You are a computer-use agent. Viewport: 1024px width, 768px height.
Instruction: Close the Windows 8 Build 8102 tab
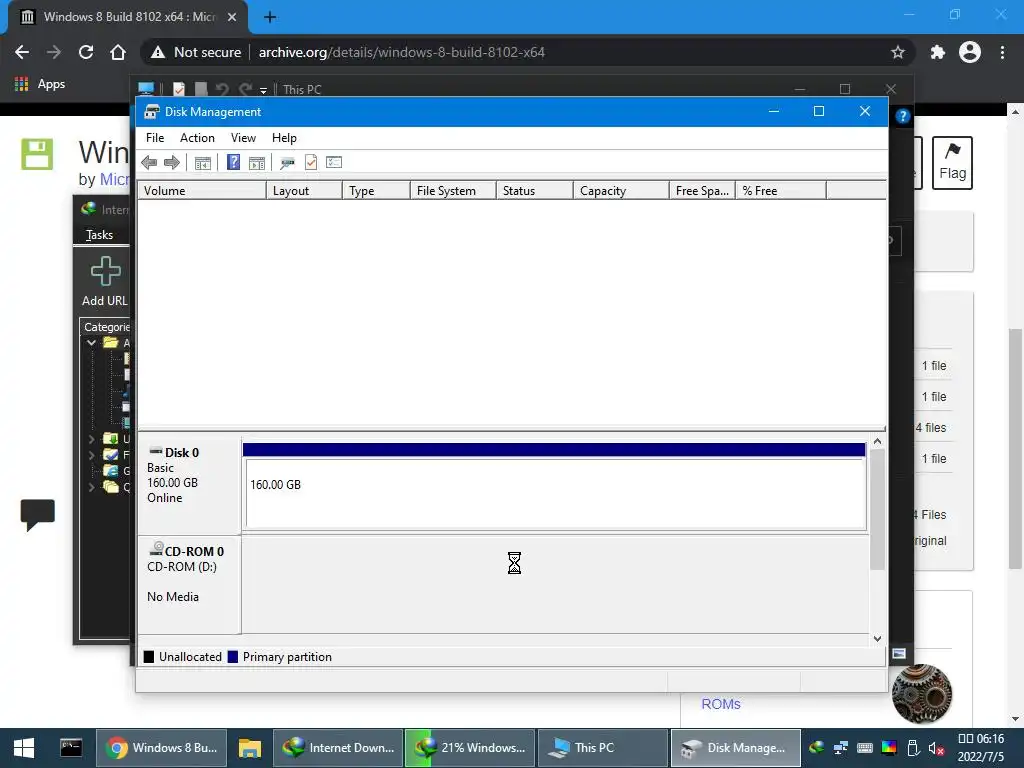click(232, 17)
